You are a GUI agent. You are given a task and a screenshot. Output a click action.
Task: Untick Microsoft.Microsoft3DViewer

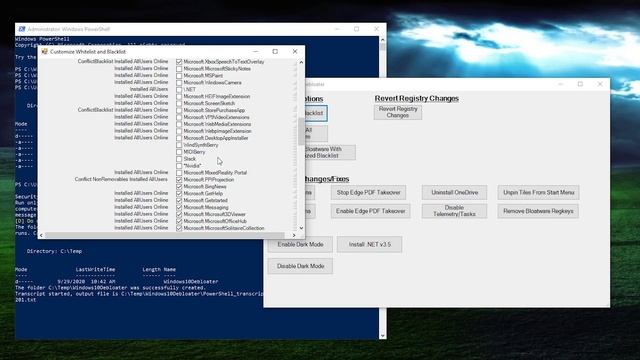point(179,214)
